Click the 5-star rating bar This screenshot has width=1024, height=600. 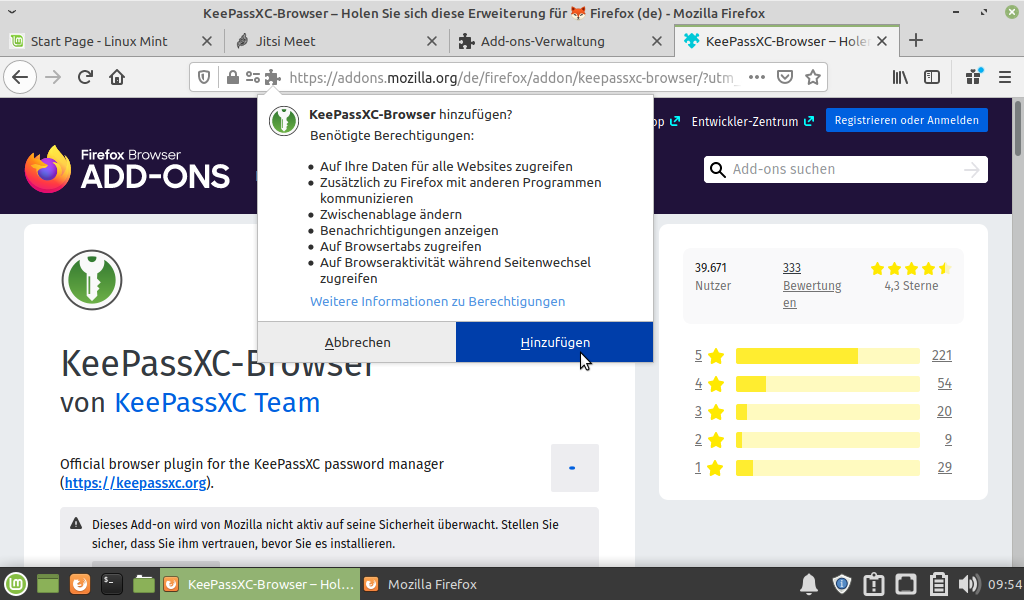[827, 356]
